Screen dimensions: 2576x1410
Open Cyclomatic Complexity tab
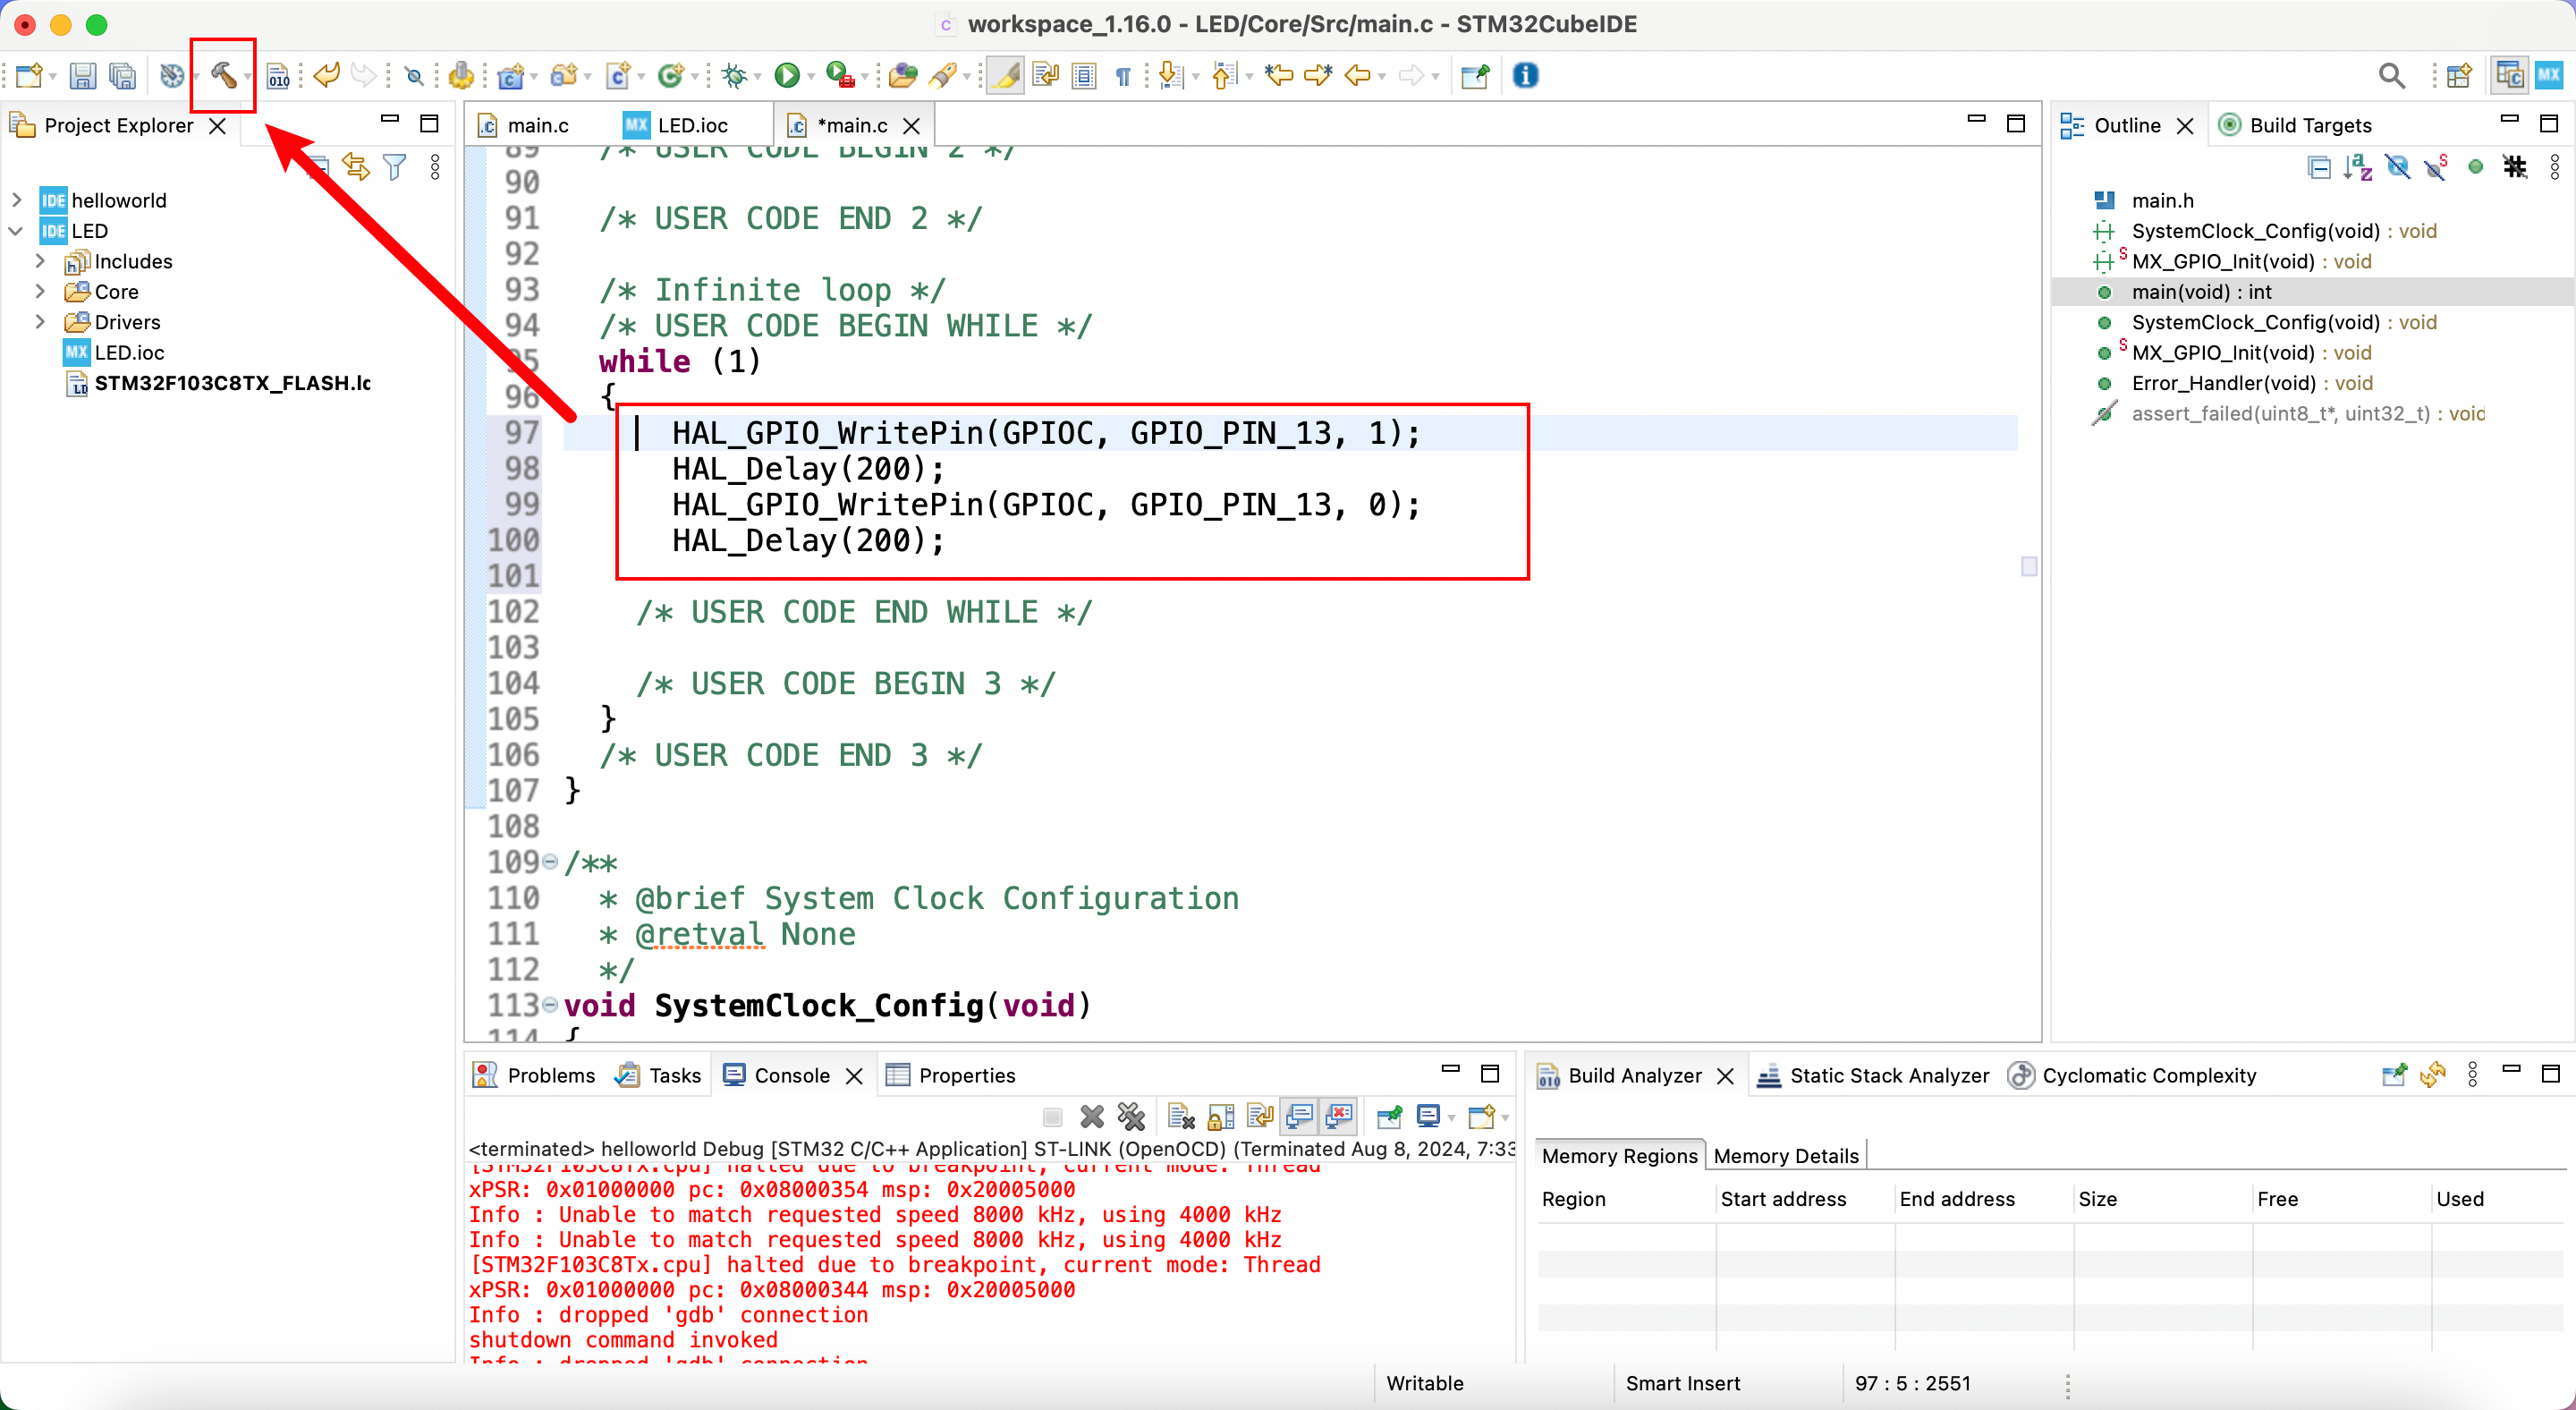[2132, 1075]
